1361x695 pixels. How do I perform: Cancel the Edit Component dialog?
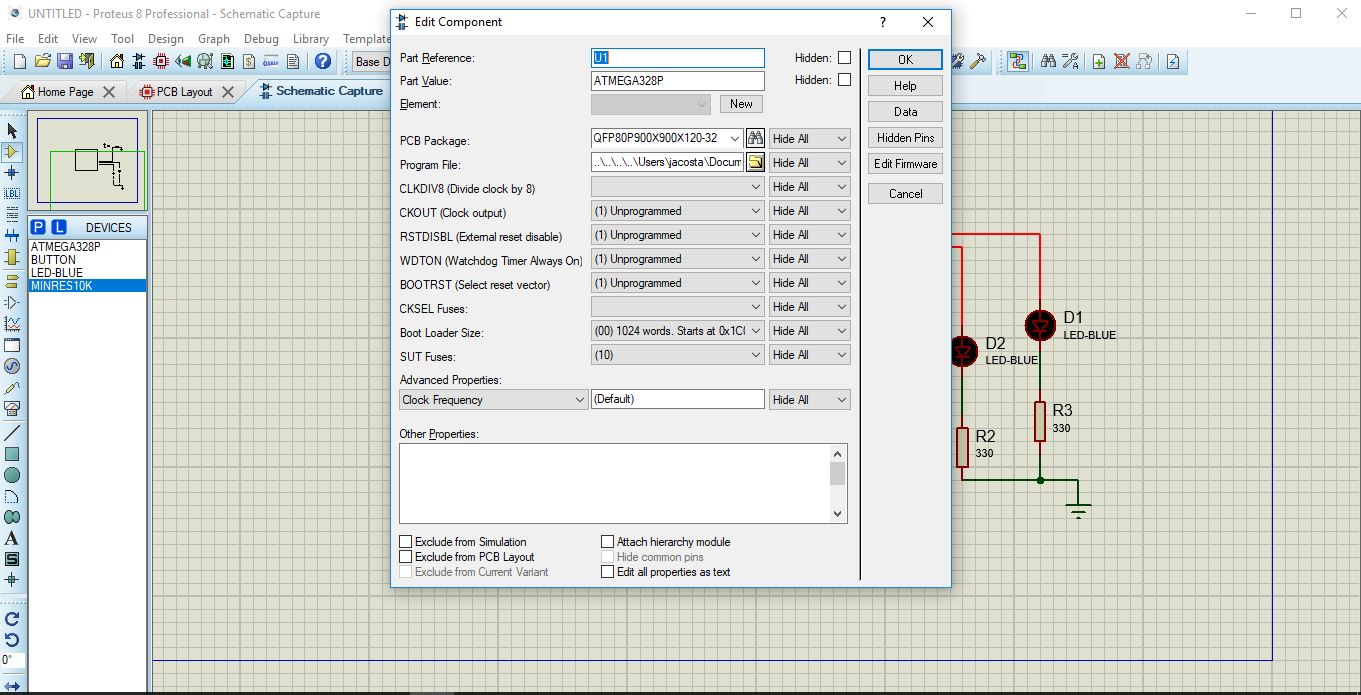[905, 194]
